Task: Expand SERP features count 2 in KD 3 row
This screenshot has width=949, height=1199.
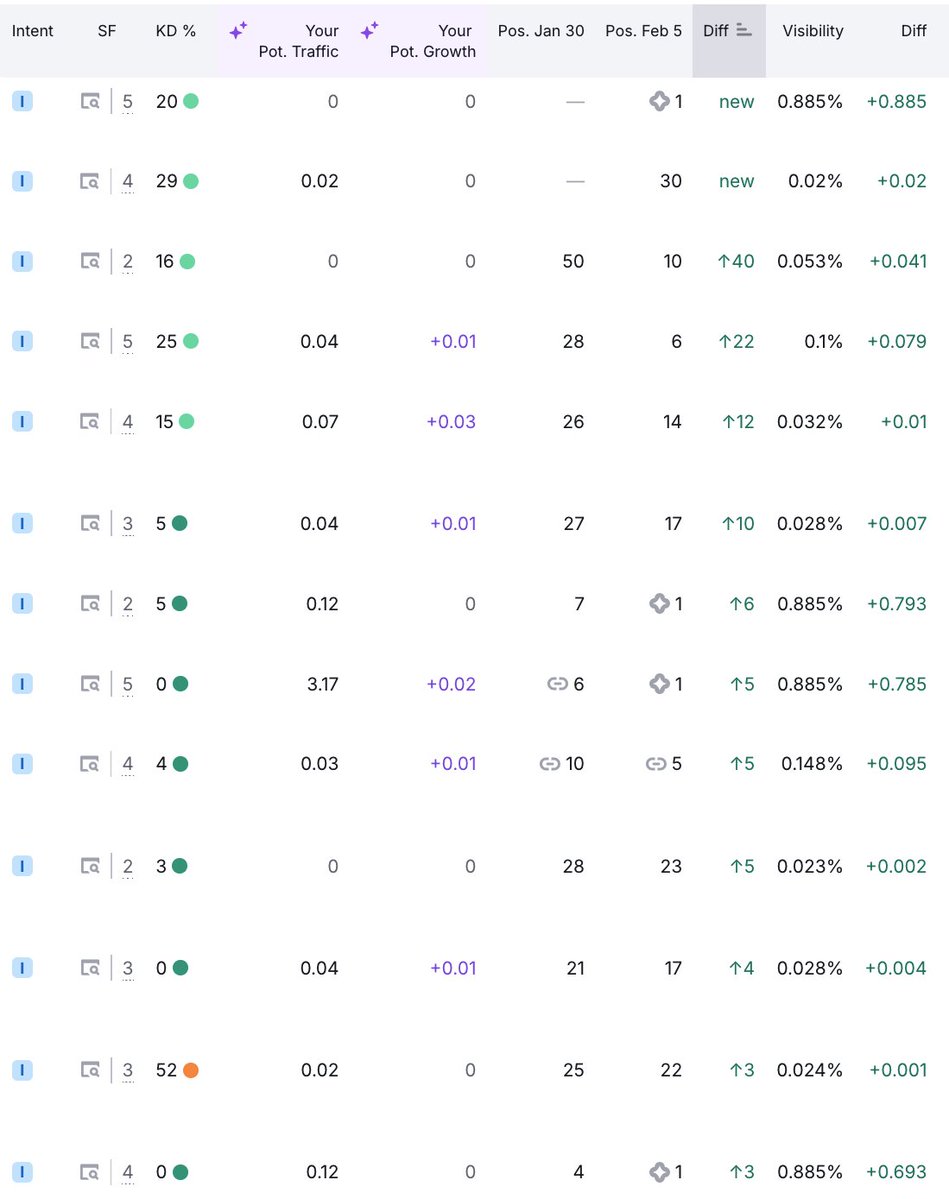Action: click(x=128, y=867)
